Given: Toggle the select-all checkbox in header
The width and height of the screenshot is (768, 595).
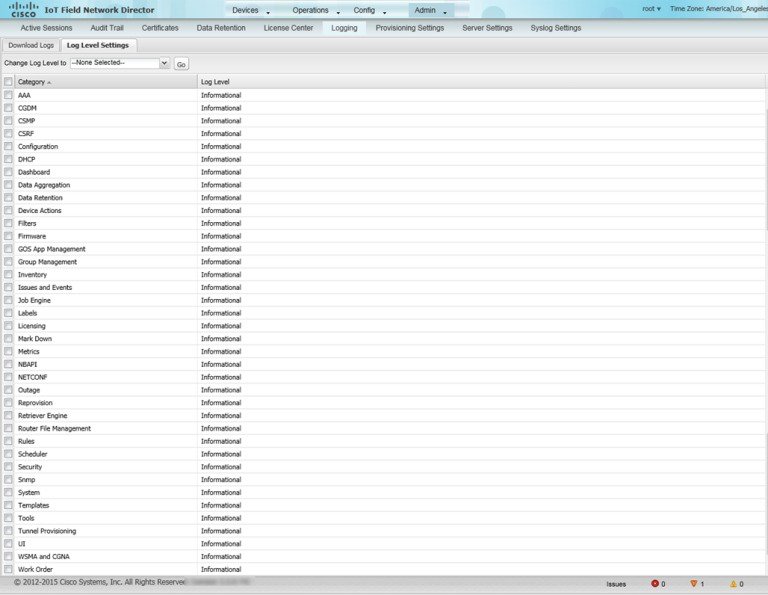Looking at the screenshot, I should [x=8, y=82].
